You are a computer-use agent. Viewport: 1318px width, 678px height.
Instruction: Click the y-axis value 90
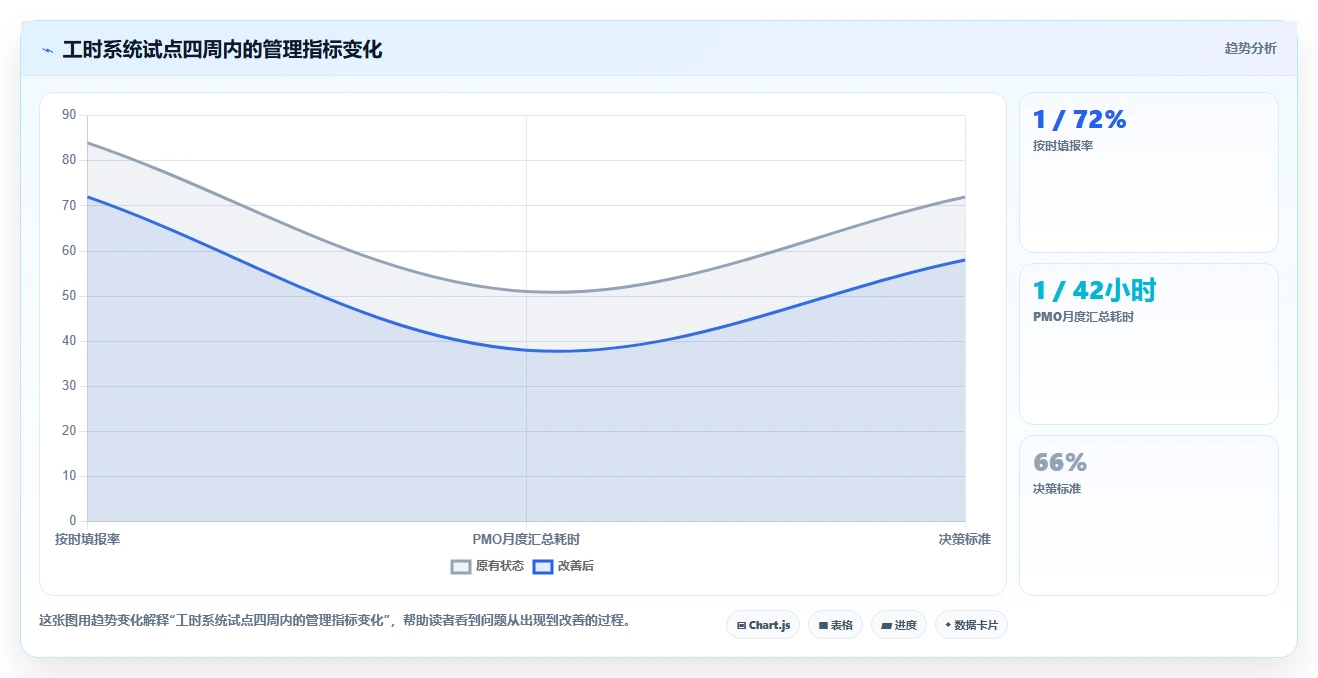[69, 115]
